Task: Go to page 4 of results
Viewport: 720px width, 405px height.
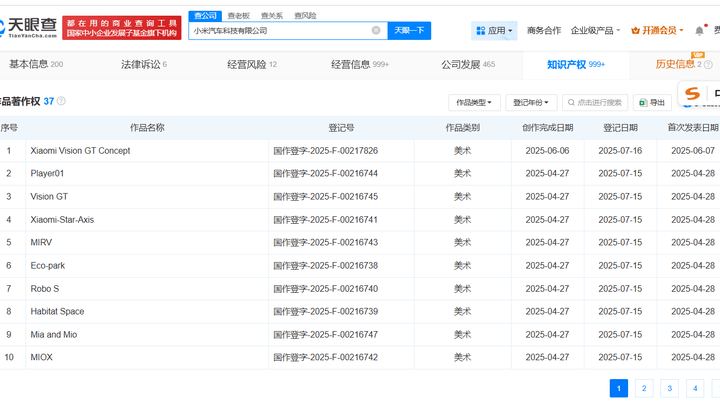Action: click(x=695, y=388)
